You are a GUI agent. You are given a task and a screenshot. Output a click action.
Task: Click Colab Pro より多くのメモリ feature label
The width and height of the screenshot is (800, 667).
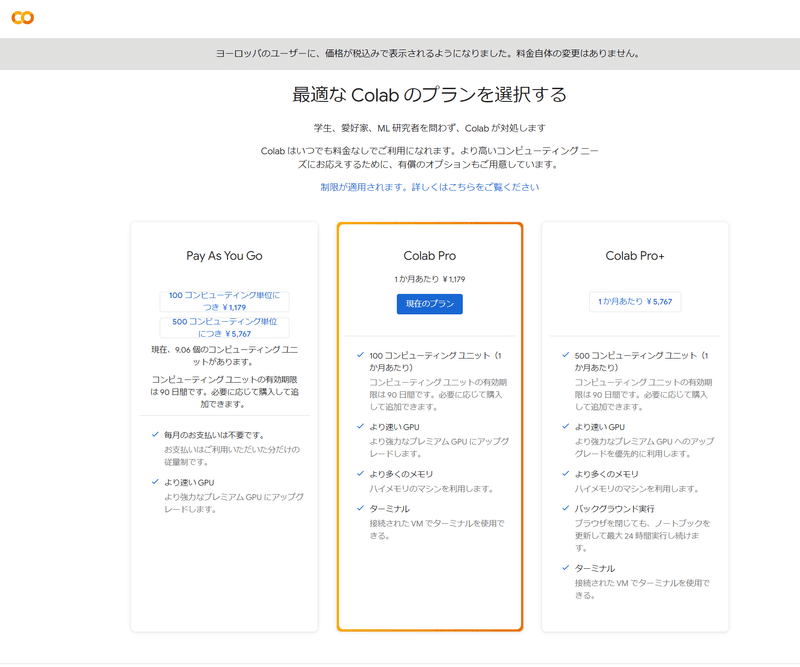pyautogui.click(x=401, y=474)
